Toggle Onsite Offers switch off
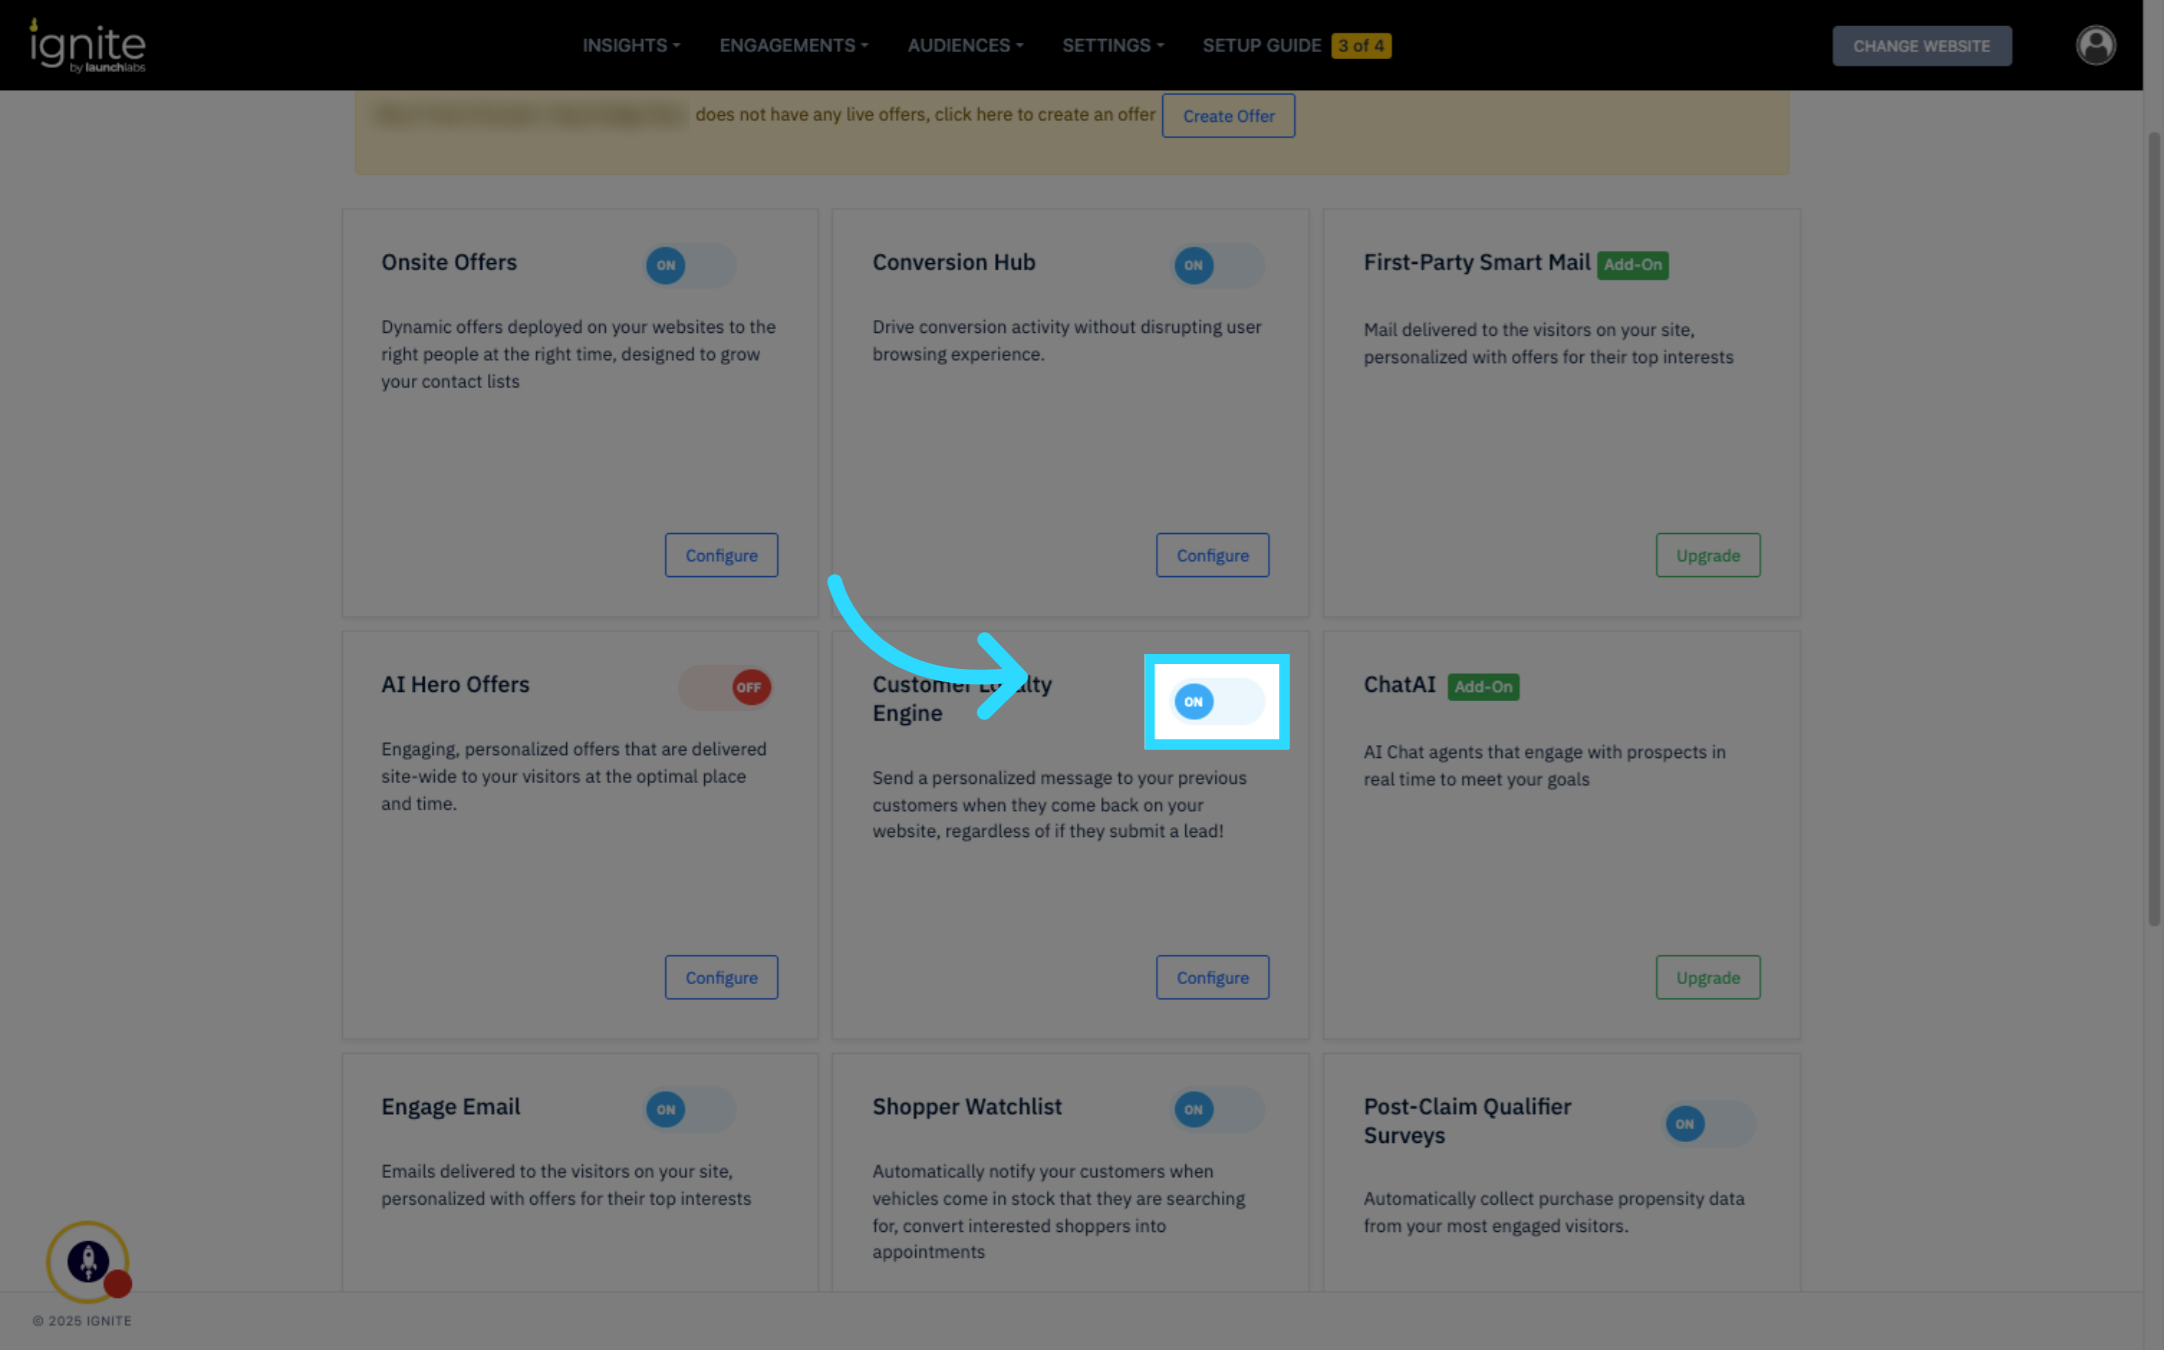The width and height of the screenshot is (2164, 1350). tap(690, 266)
